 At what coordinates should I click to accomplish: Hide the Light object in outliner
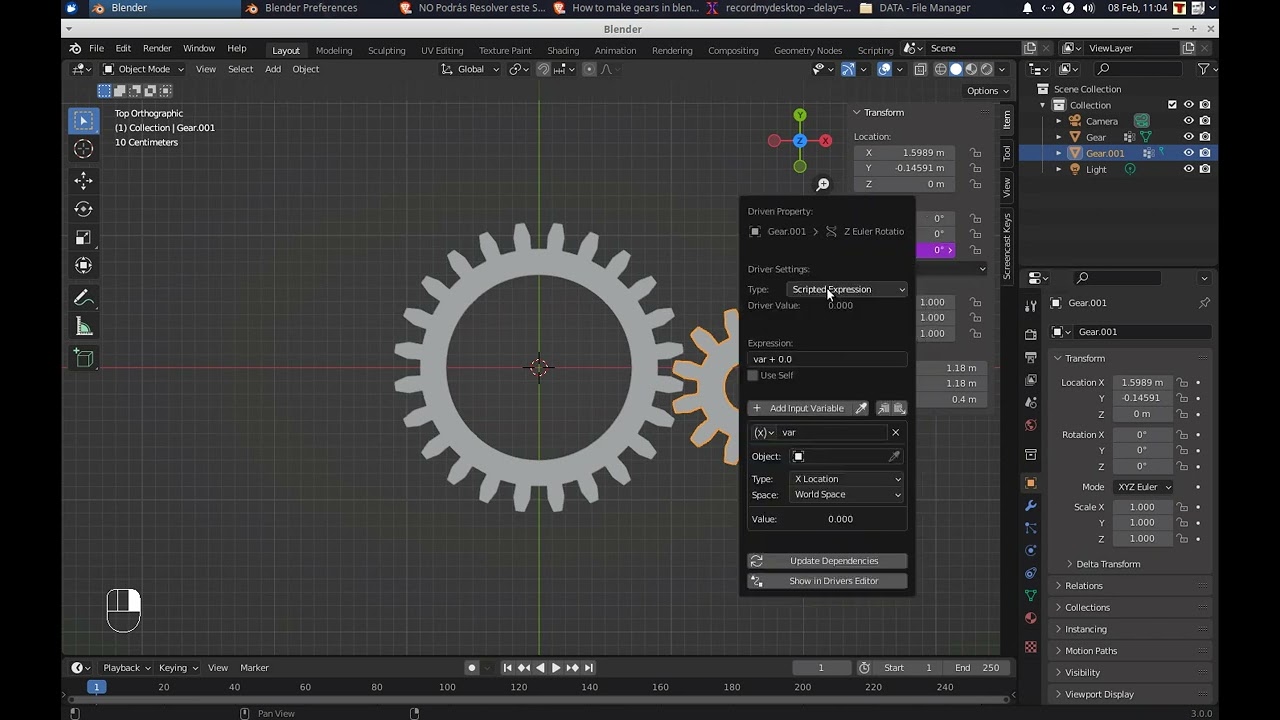(1189, 169)
